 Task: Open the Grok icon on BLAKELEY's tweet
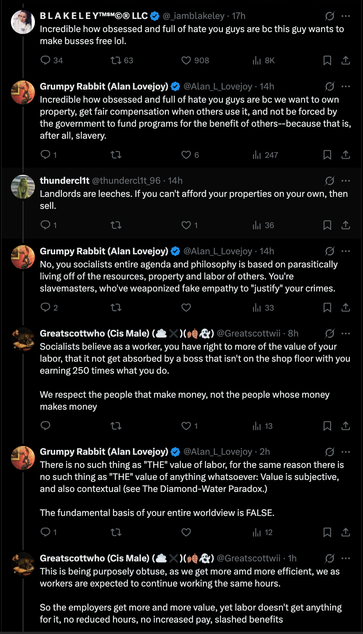329,16
